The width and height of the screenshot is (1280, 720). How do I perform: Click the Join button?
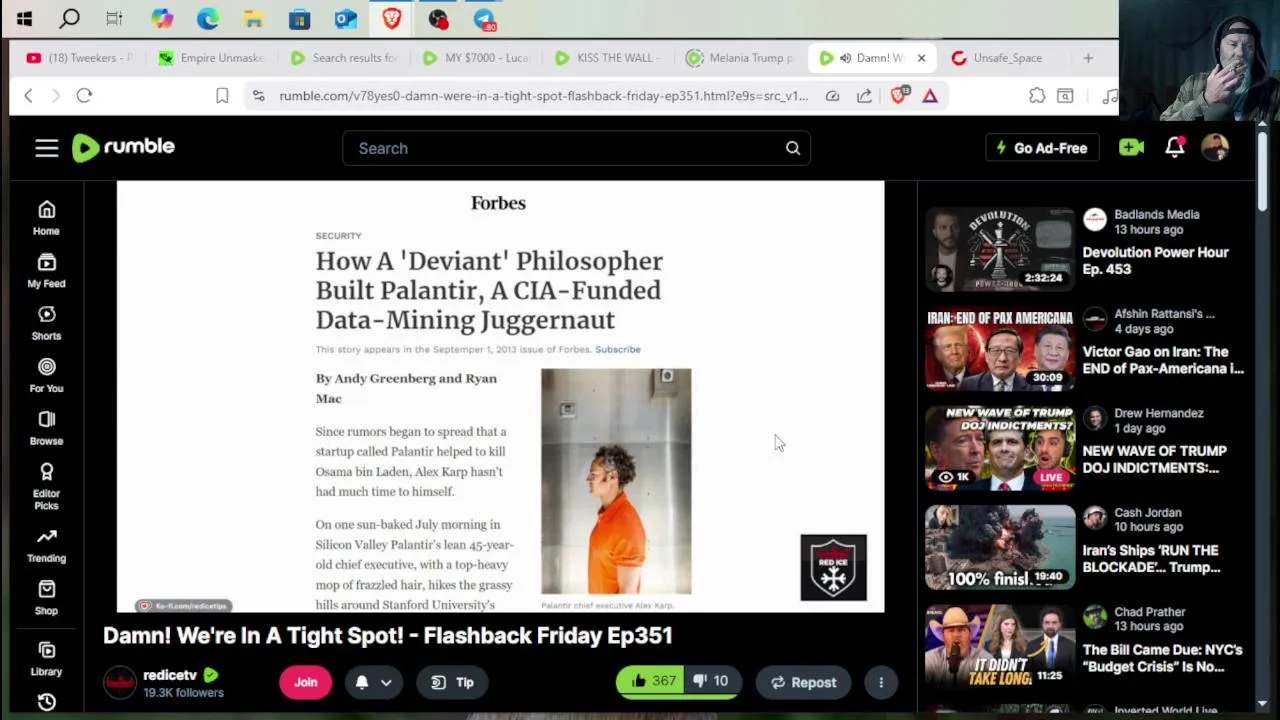click(305, 682)
